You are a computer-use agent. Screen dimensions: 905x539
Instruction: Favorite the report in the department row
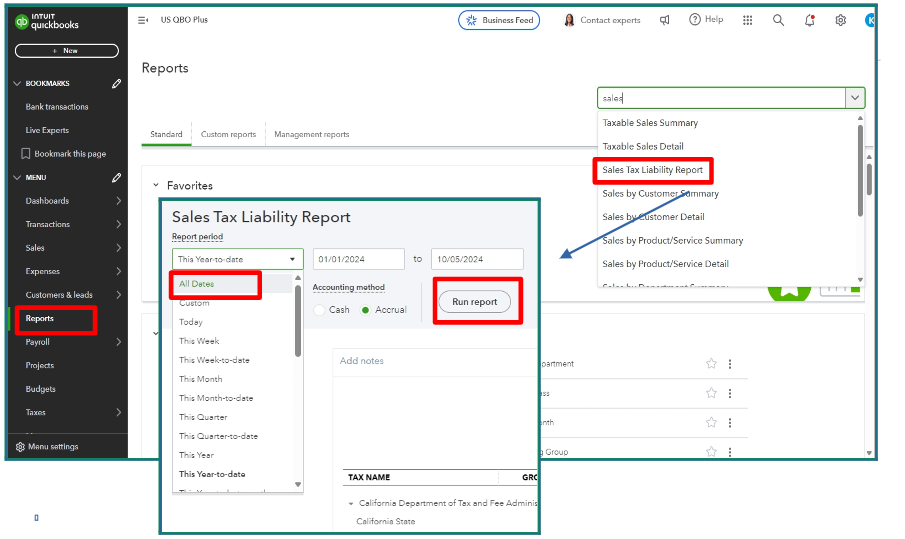(x=711, y=364)
